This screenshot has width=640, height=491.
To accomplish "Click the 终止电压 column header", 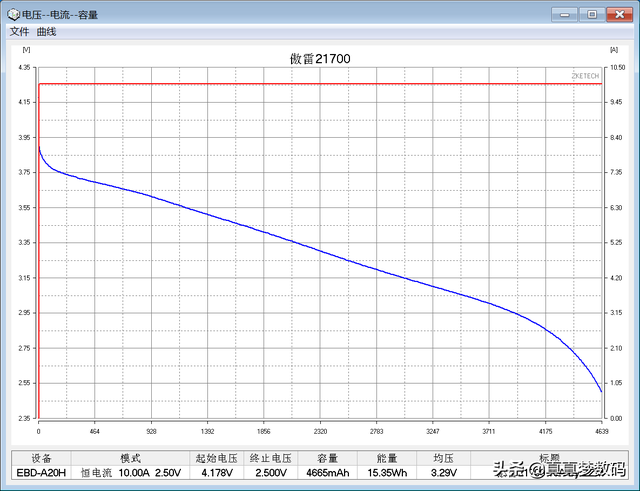I will pos(271,458).
